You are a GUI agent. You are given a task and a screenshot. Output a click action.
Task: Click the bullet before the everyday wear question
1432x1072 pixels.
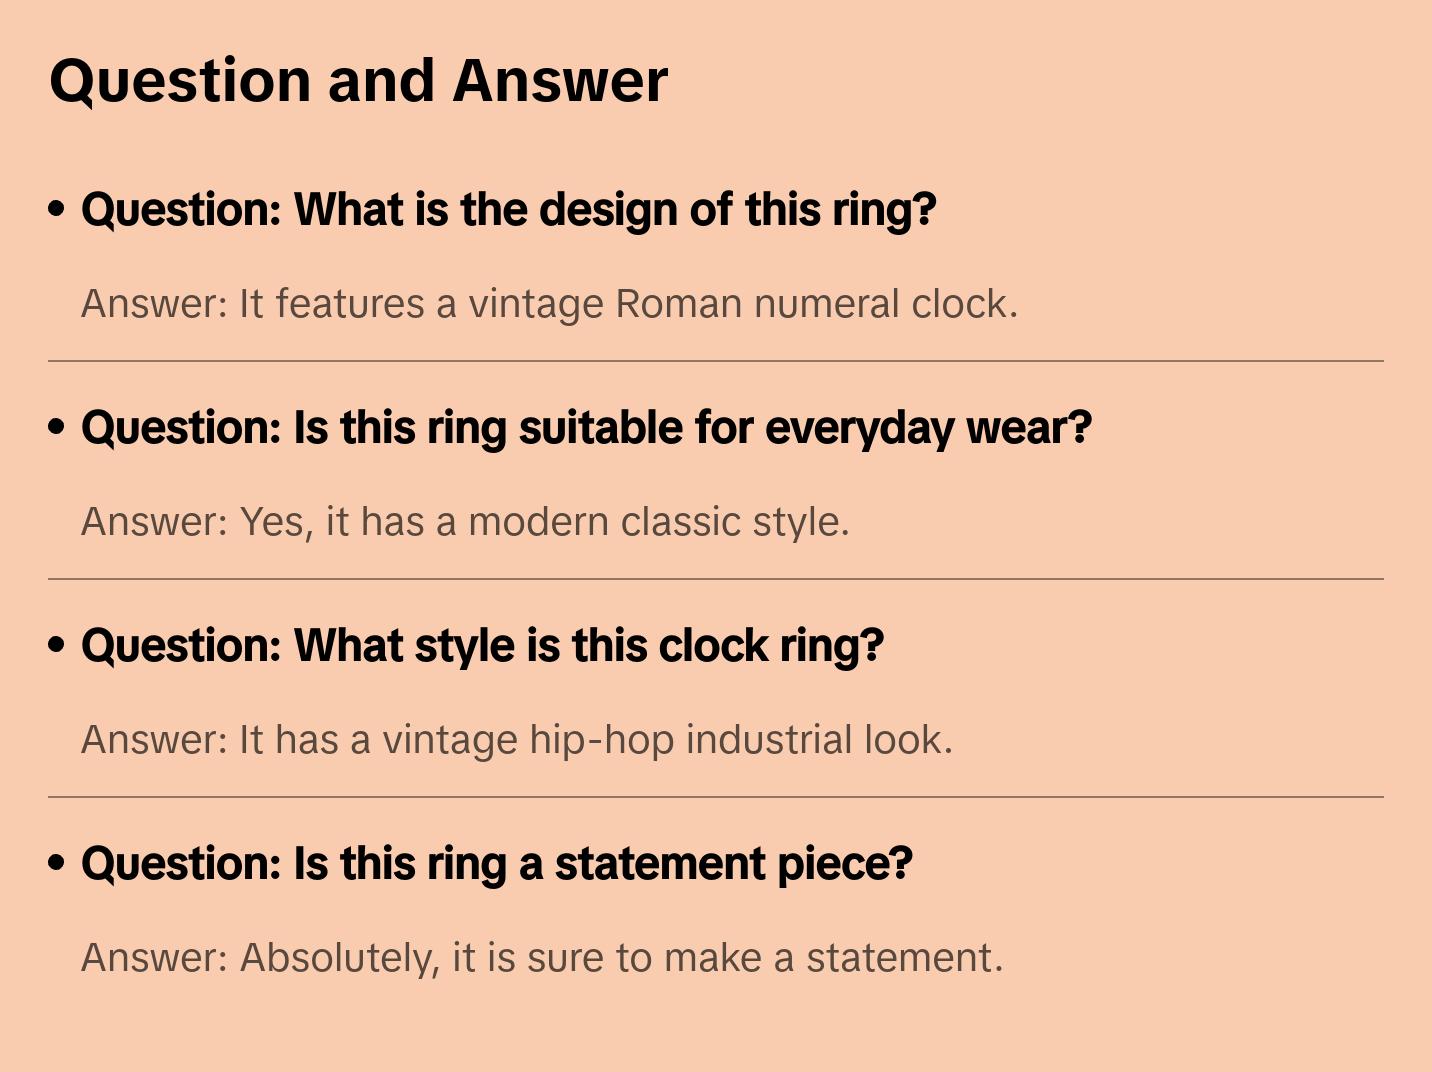[x=57, y=427]
